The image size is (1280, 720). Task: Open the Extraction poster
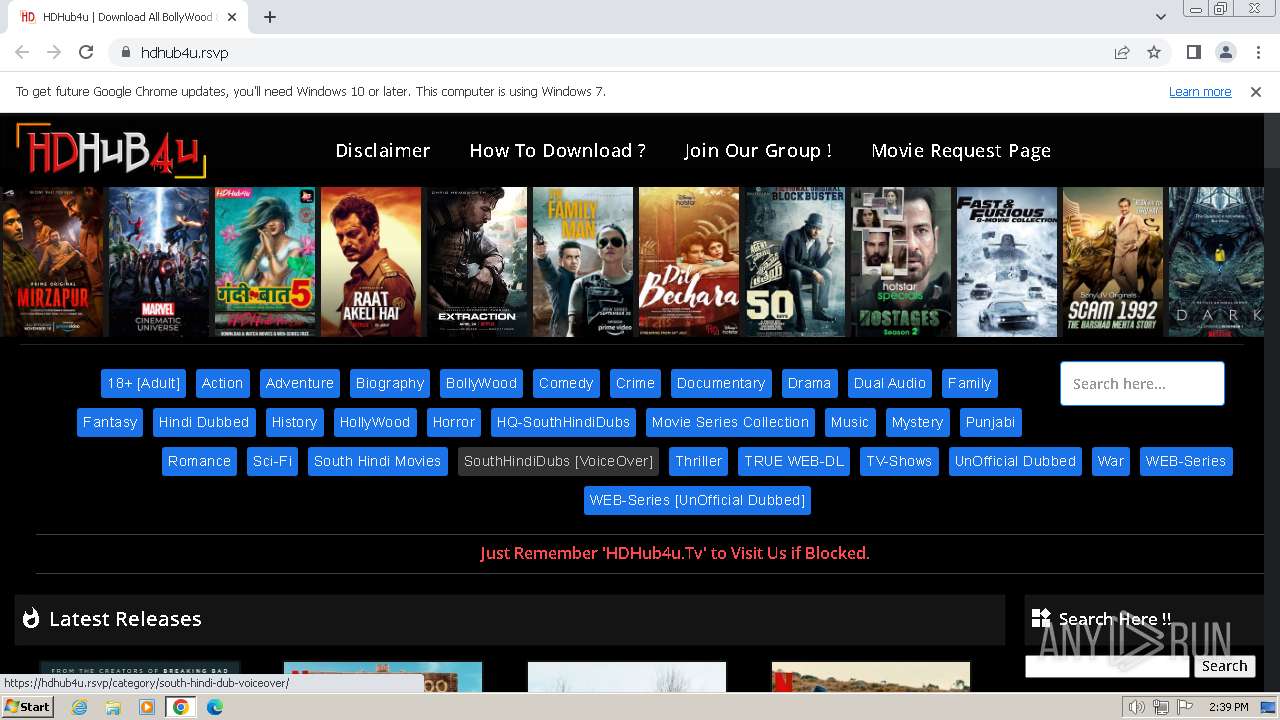point(476,262)
